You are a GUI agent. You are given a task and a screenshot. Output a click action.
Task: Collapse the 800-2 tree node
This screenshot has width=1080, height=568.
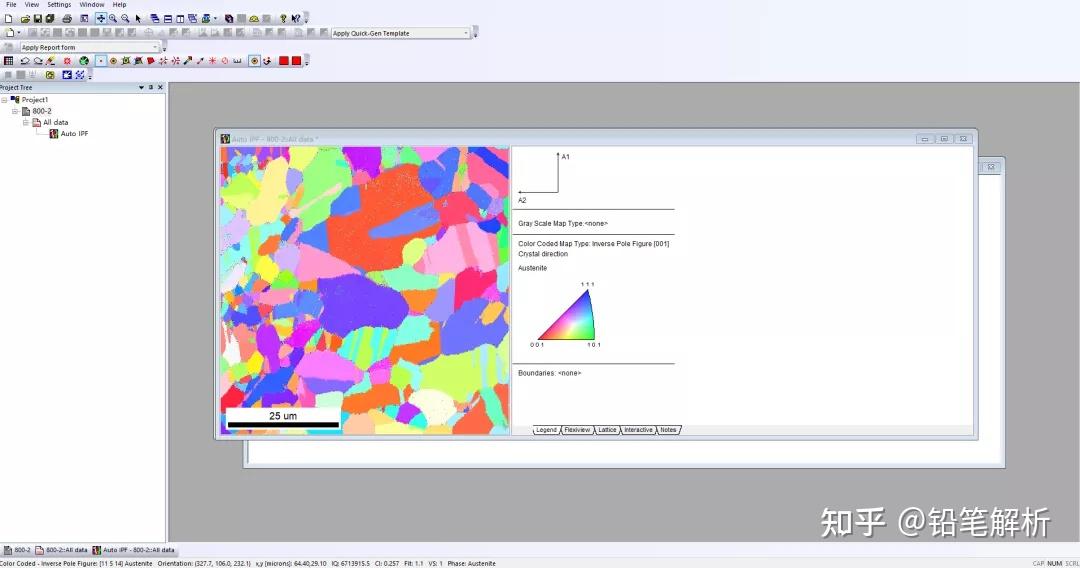coord(14,111)
